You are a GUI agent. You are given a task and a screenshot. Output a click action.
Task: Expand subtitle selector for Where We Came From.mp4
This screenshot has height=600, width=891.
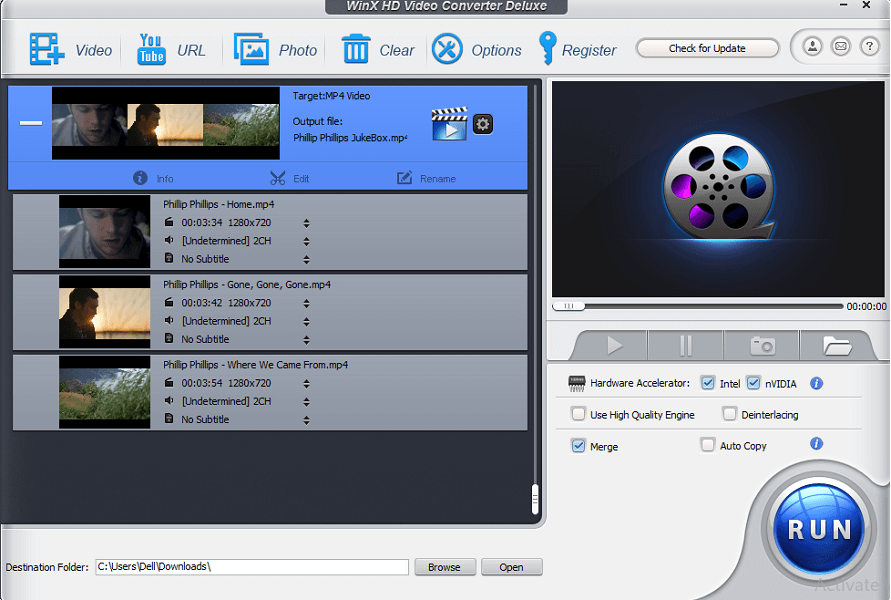306,420
